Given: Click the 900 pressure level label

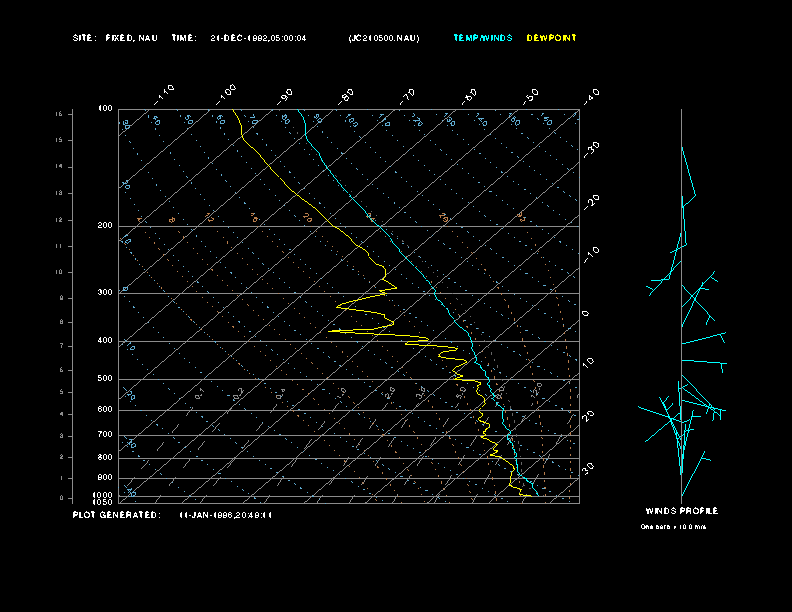Looking at the screenshot, I should [105, 477].
